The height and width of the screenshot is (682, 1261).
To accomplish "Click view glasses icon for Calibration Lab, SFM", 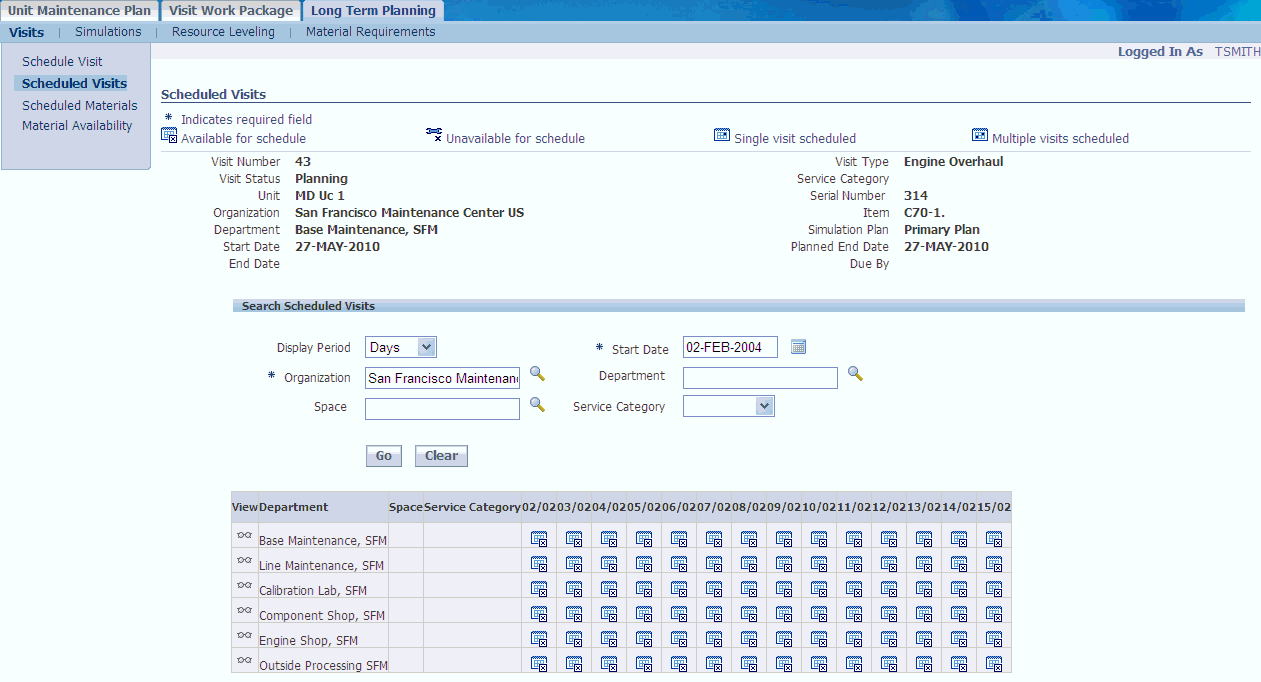I will [244, 584].
